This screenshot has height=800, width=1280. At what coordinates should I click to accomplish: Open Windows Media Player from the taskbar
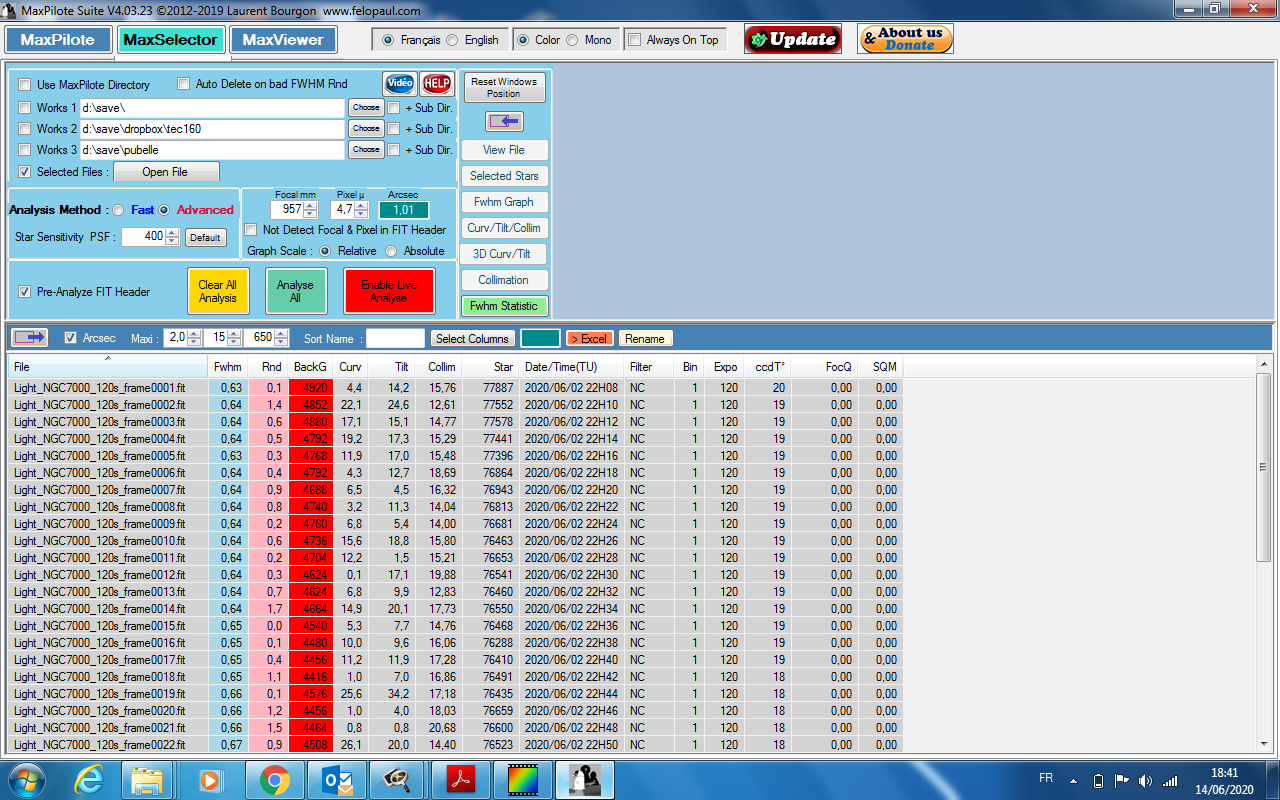(211, 780)
